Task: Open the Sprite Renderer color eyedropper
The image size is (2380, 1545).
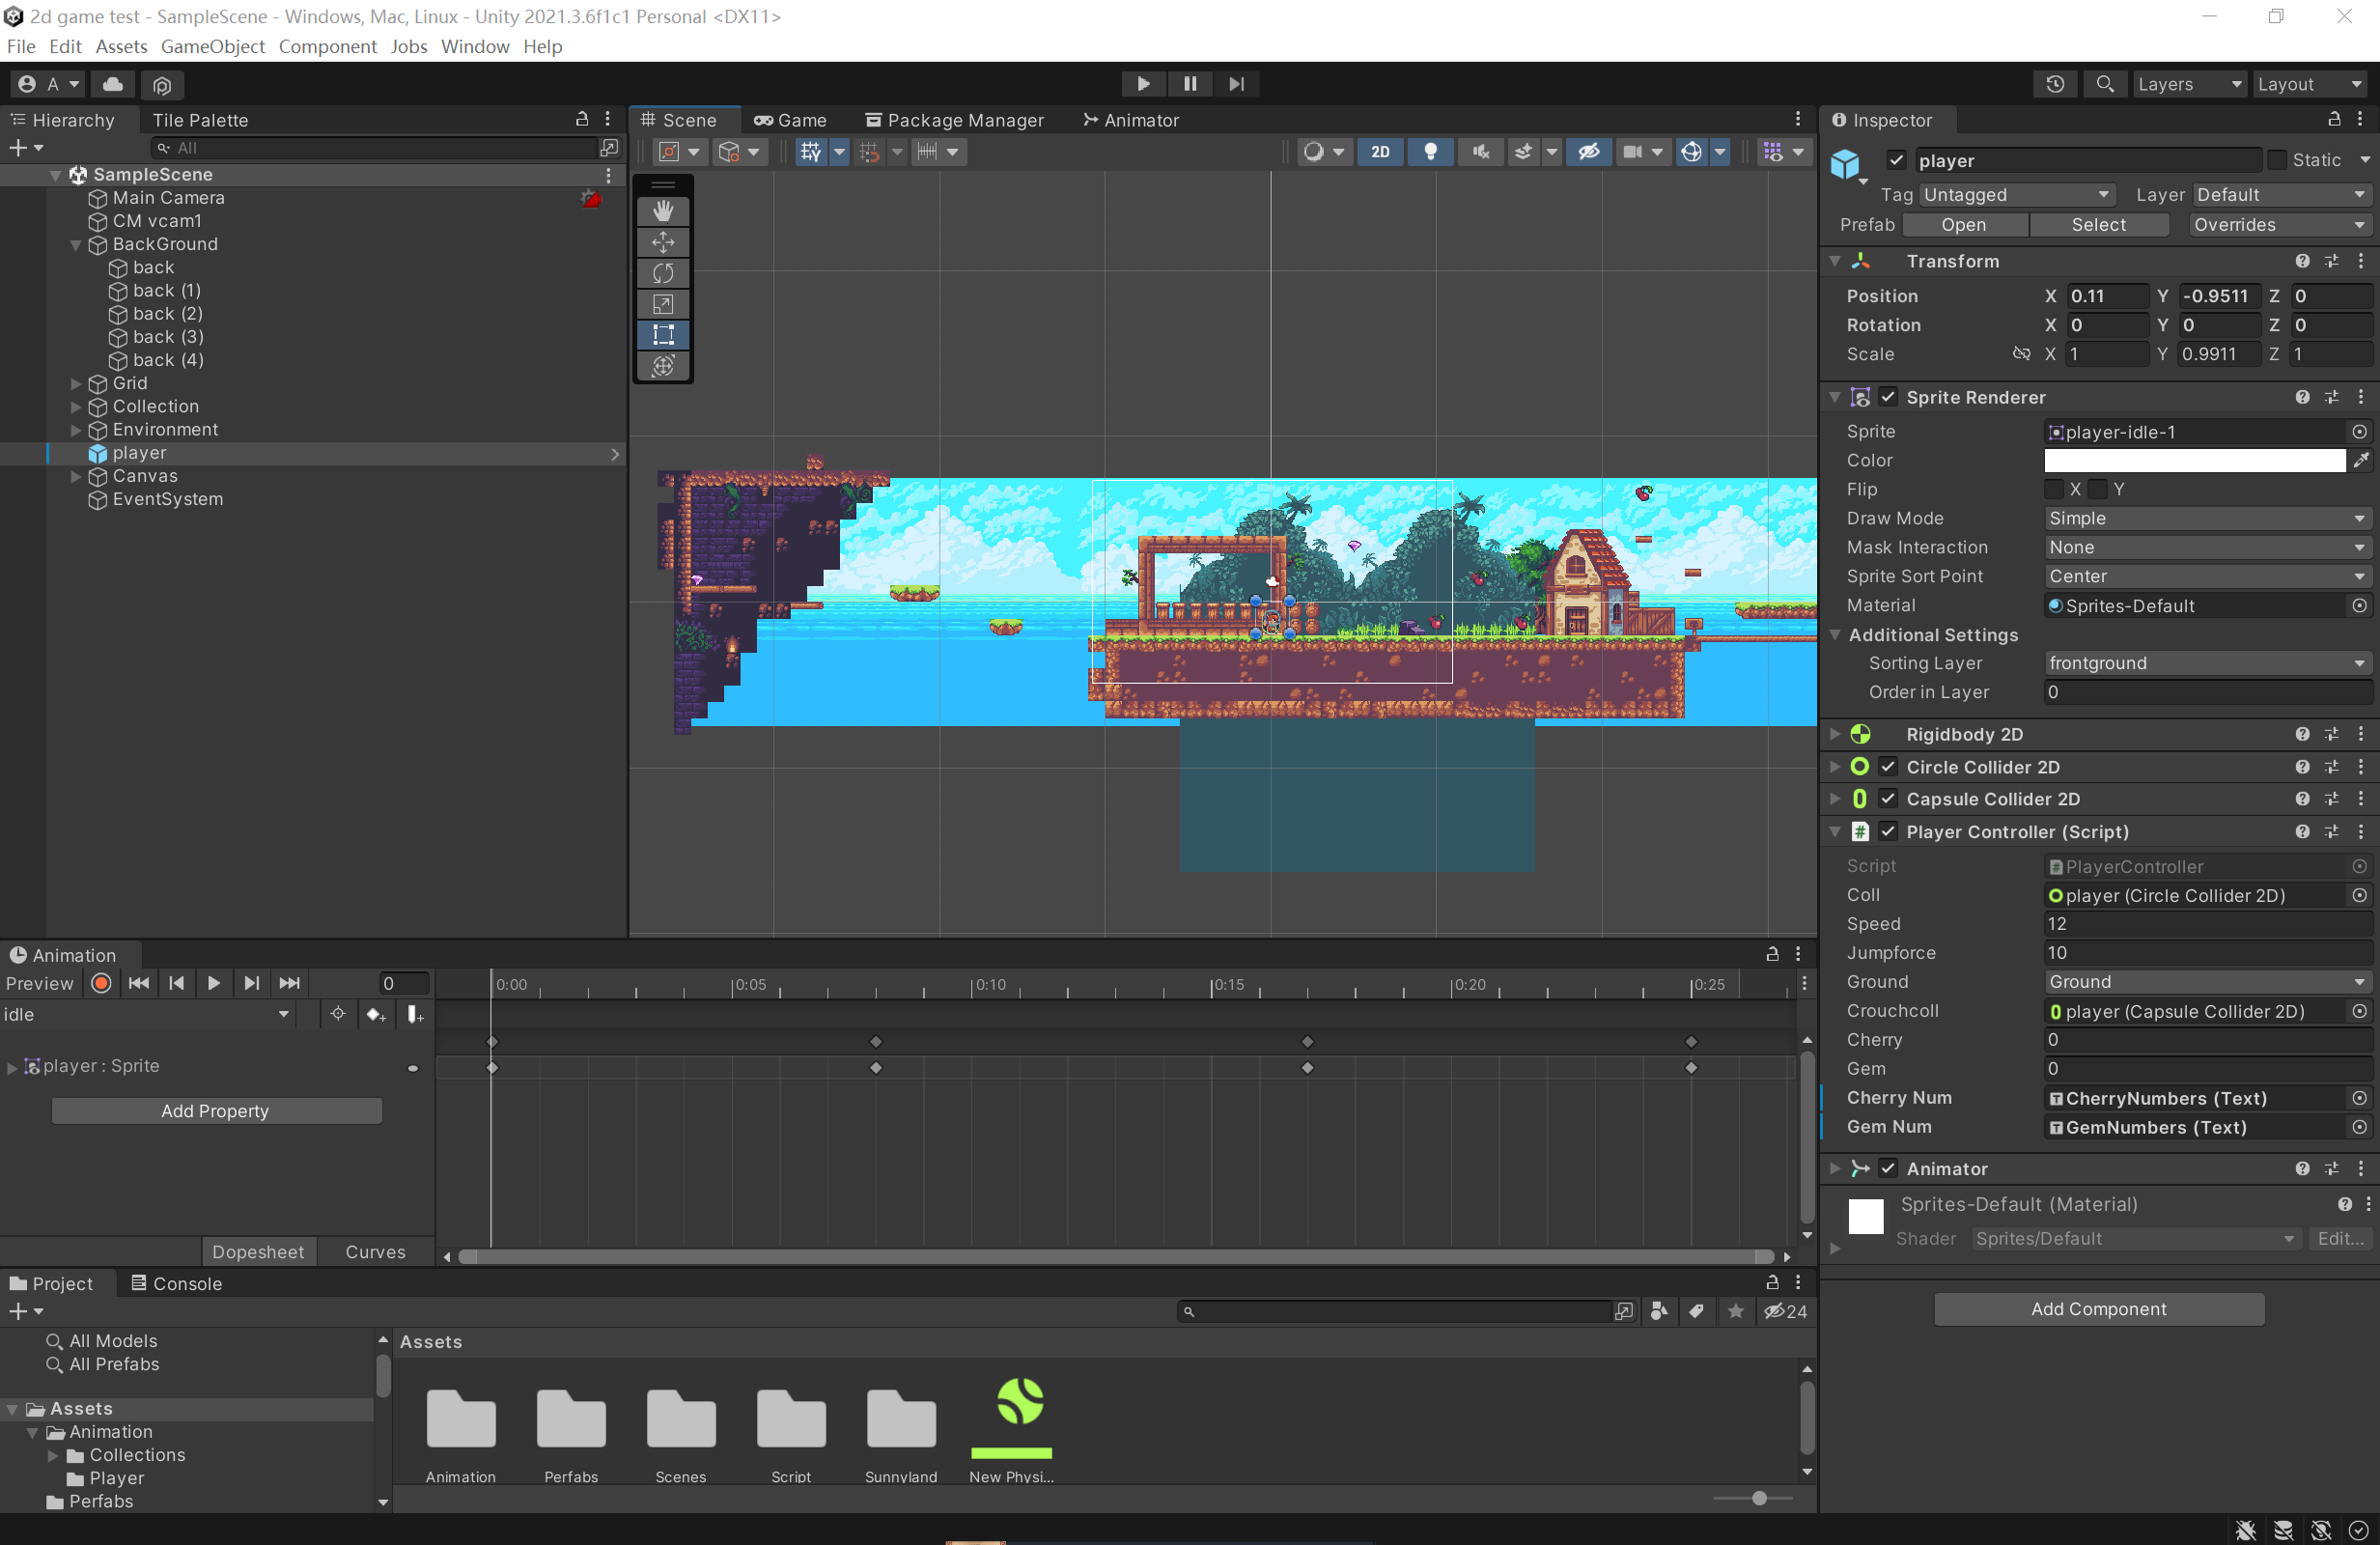Action: pos(2360,460)
